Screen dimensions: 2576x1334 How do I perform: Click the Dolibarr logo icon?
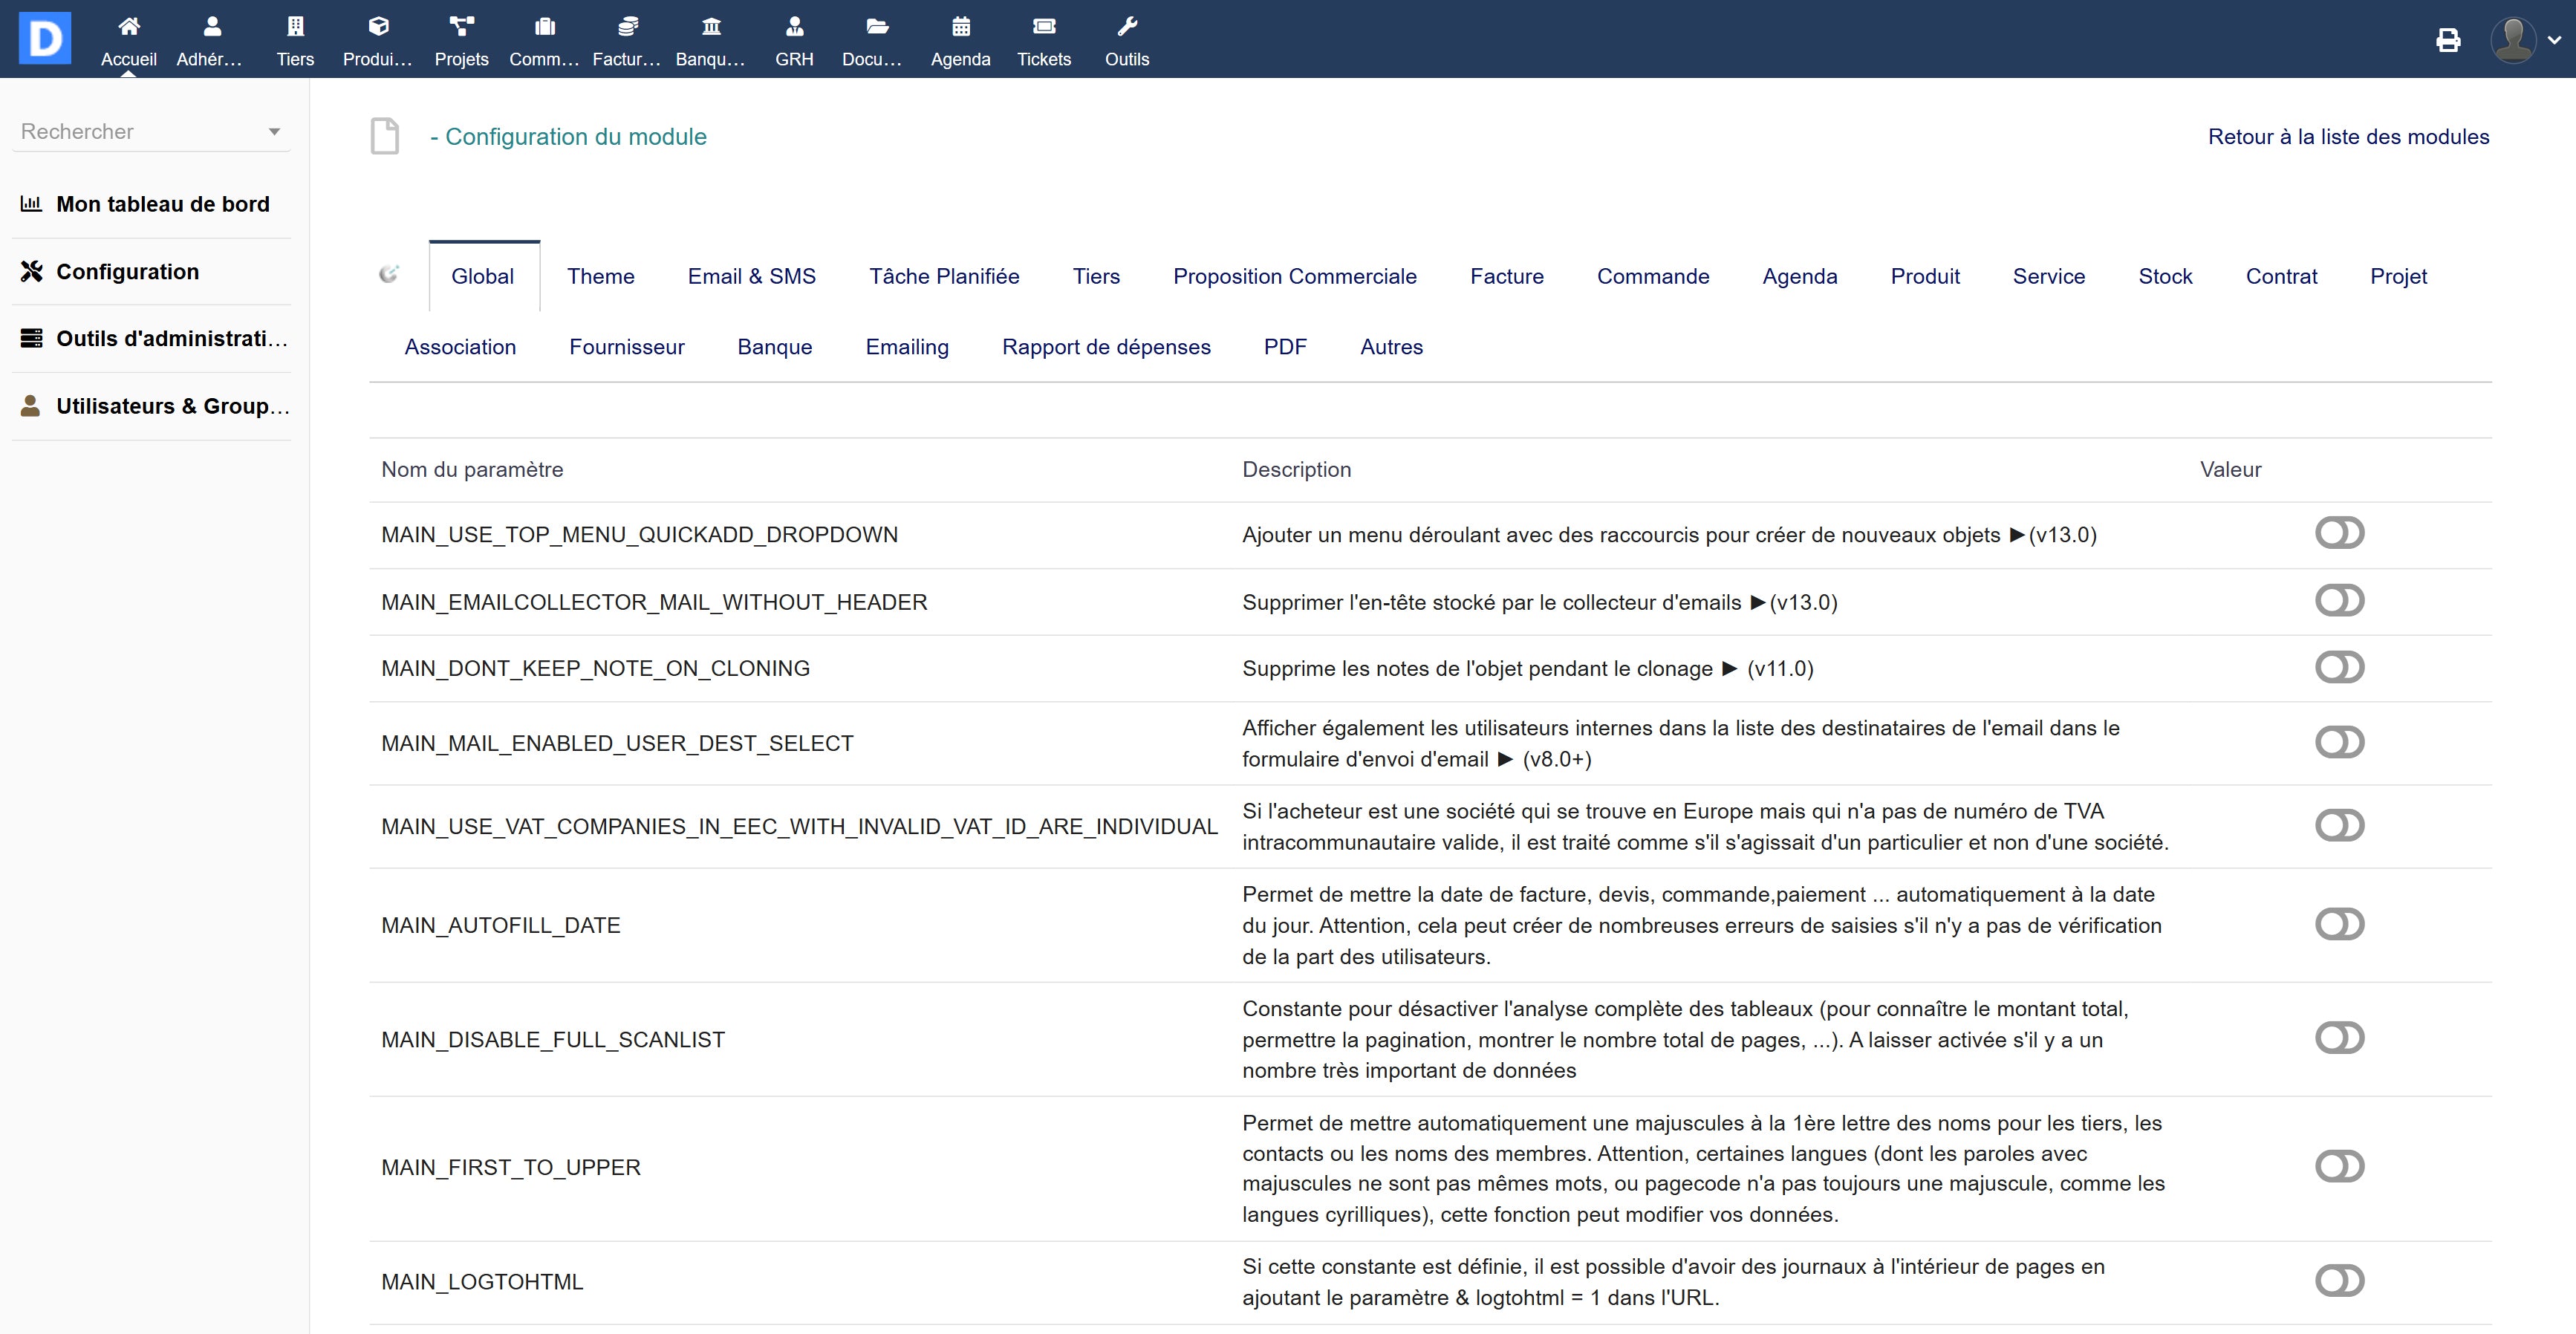point(45,38)
